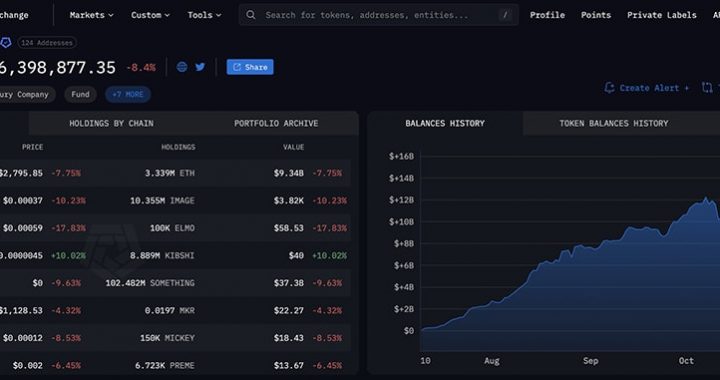Sort by the VALUE column header
720x380 pixels.
[293, 147]
